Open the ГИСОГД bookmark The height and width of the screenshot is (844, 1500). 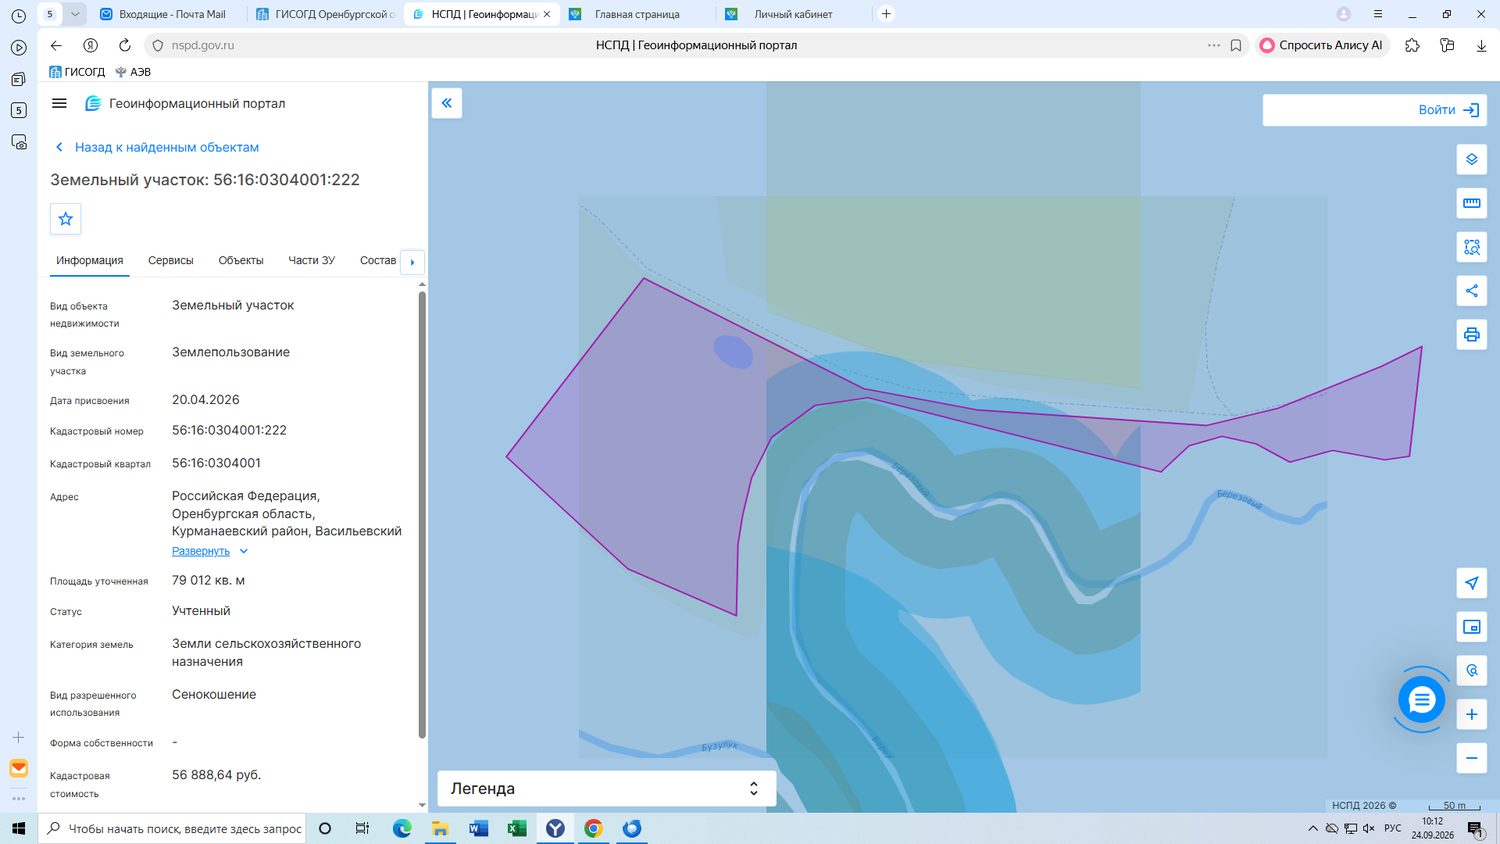(x=77, y=72)
